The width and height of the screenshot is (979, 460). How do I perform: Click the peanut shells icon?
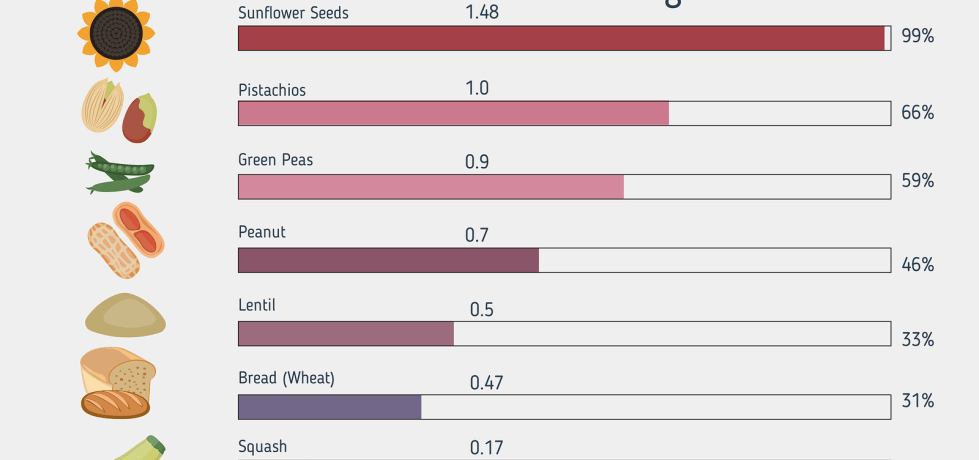coord(124,241)
